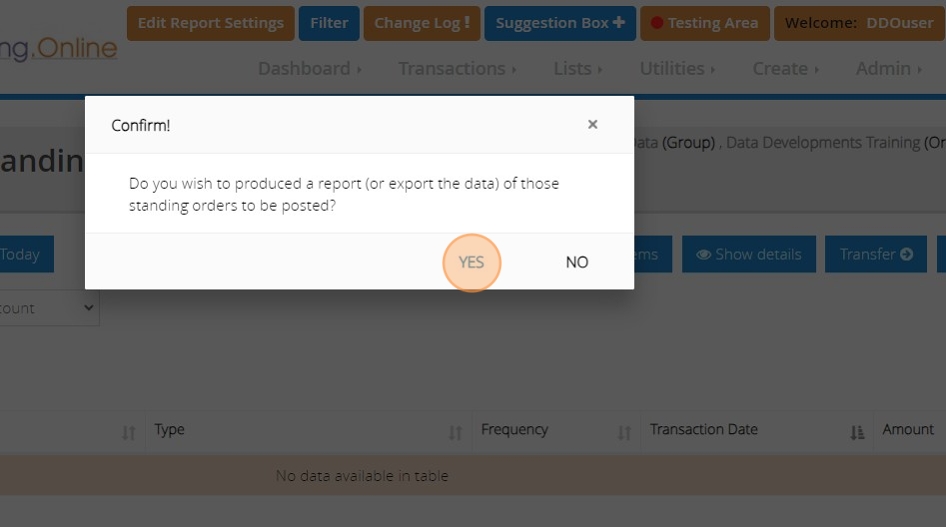Sort by Transaction Date sort icon
946x527 pixels.
pos(857,432)
